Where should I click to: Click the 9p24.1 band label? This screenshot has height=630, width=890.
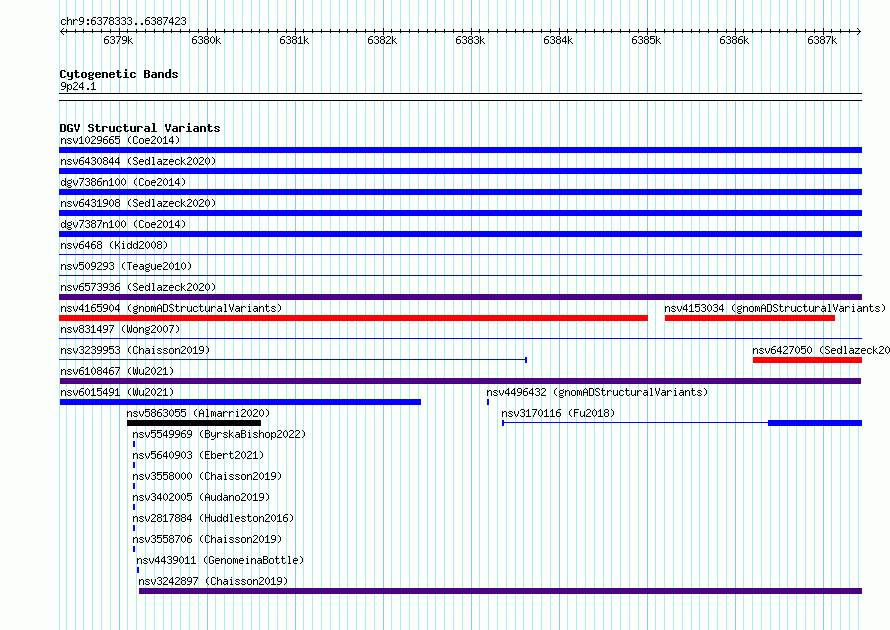tap(78, 86)
